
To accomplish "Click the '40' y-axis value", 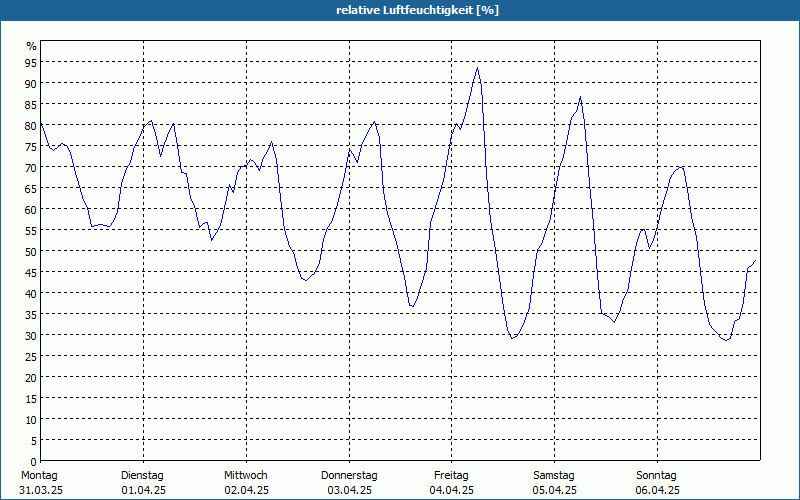I will (x=31, y=293).
